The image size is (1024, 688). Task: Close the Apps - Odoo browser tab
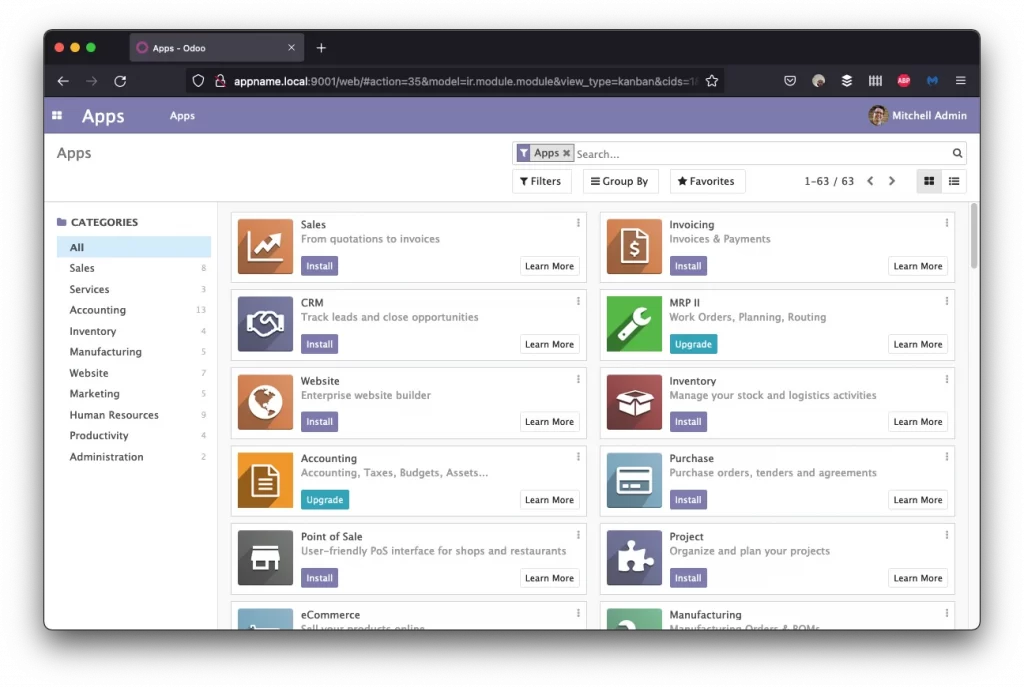click(x=291, y=48)
